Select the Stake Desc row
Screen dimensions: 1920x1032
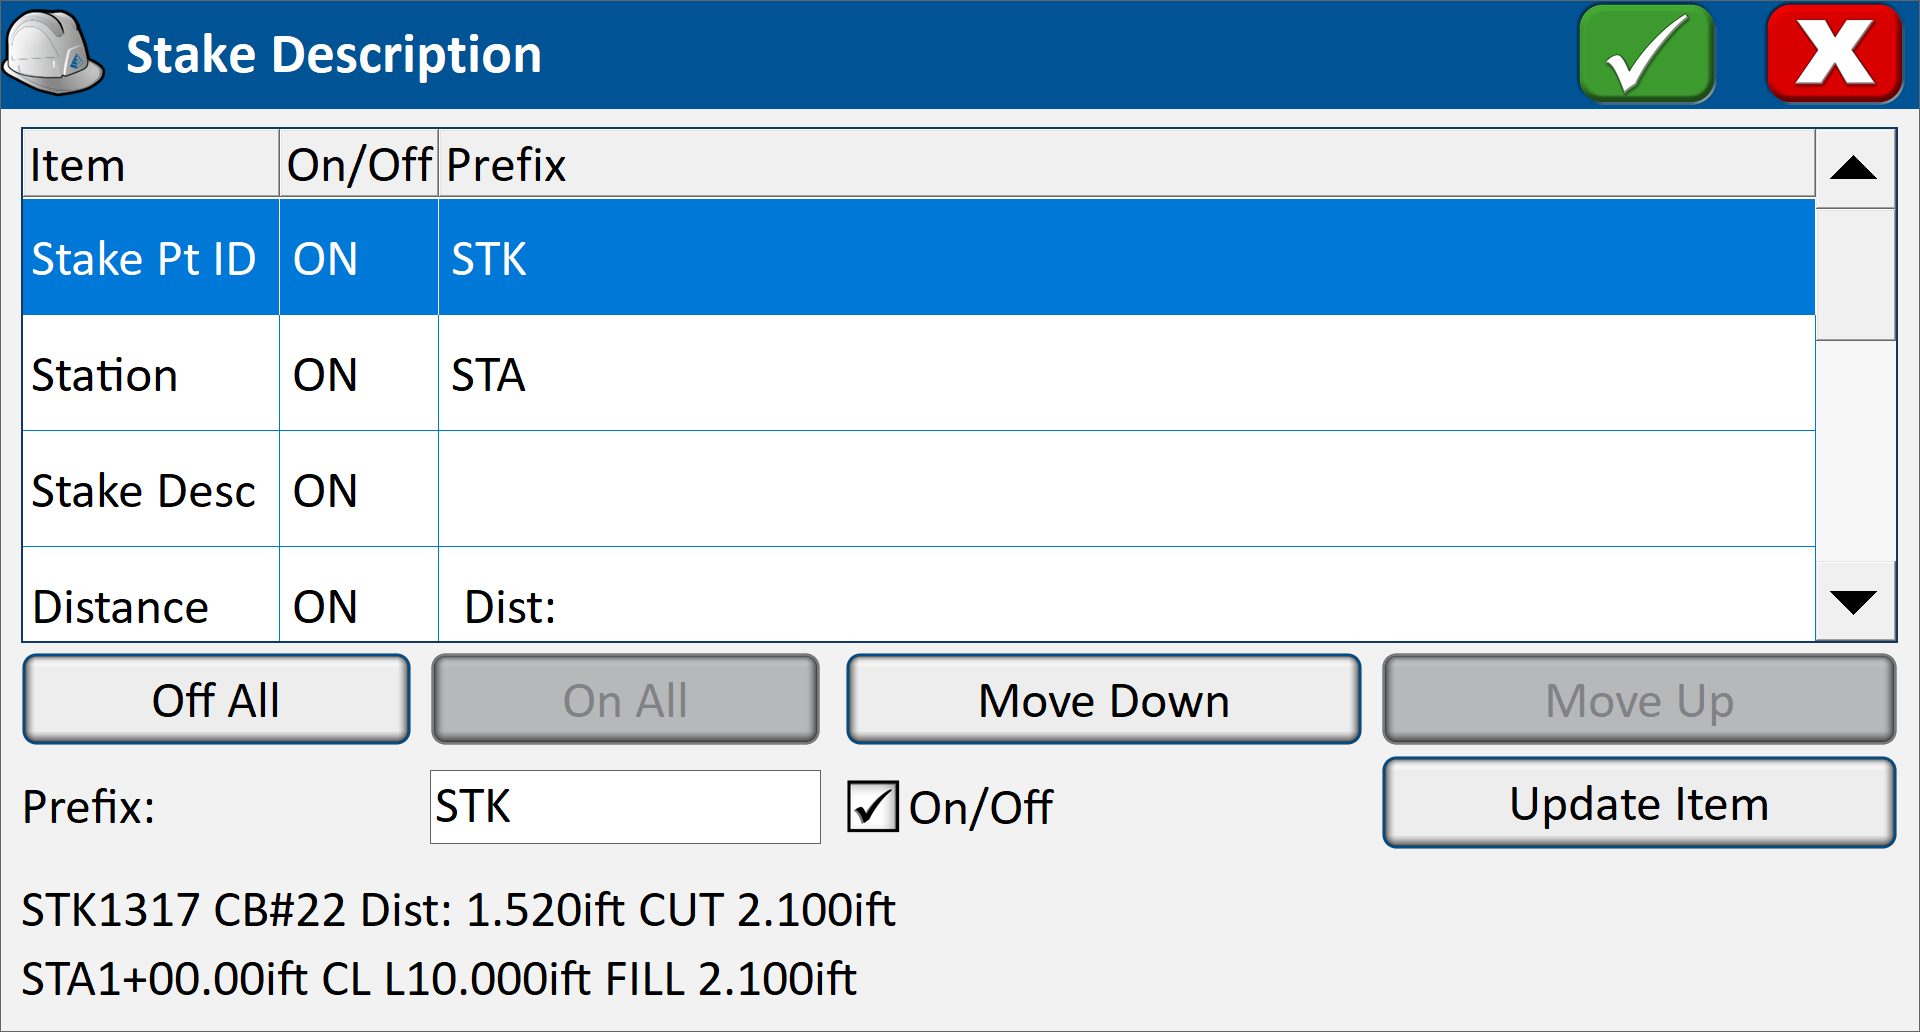918,490
